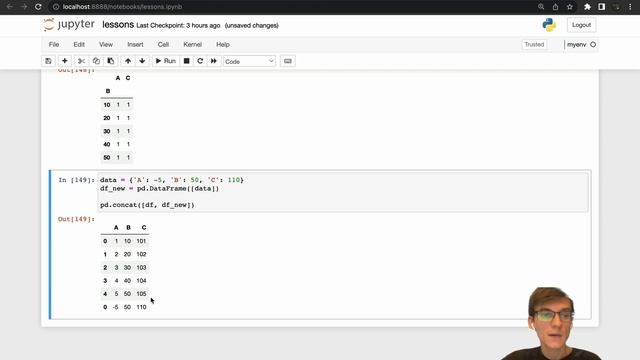640x360 pixels.
Task: Click the value -5 in column A
Action: pos(116,307)
